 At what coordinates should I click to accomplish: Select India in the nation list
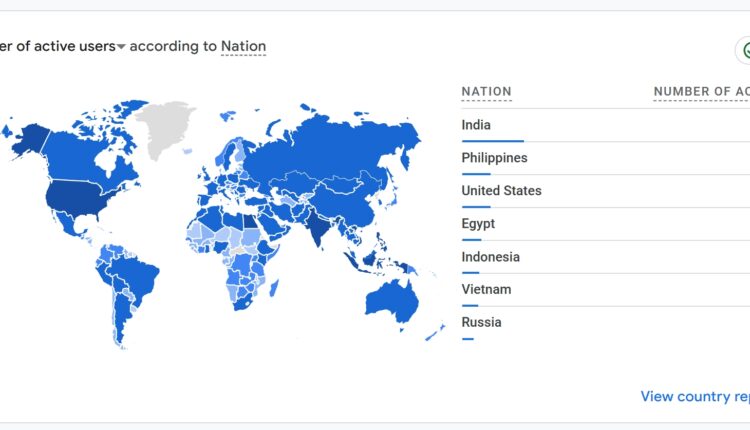pyautogui.click(x=476, y=125)
